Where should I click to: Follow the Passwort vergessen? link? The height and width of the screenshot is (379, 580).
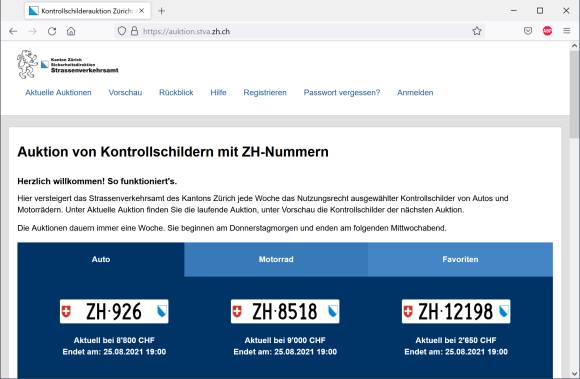[x=342, y=92]
